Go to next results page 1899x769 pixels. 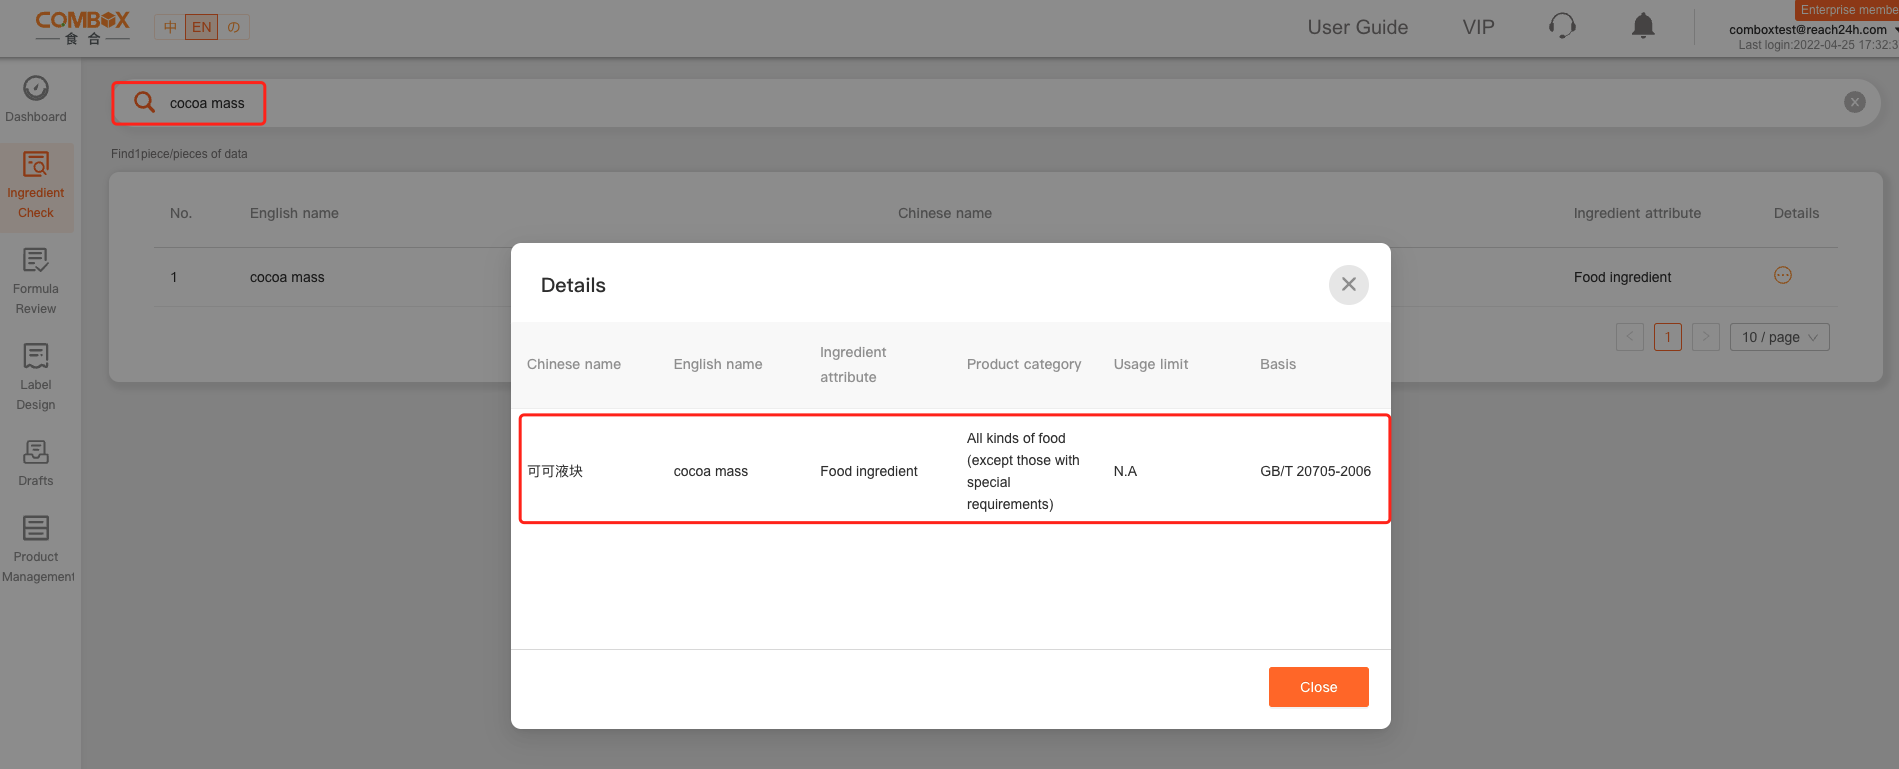[1706, 337]
